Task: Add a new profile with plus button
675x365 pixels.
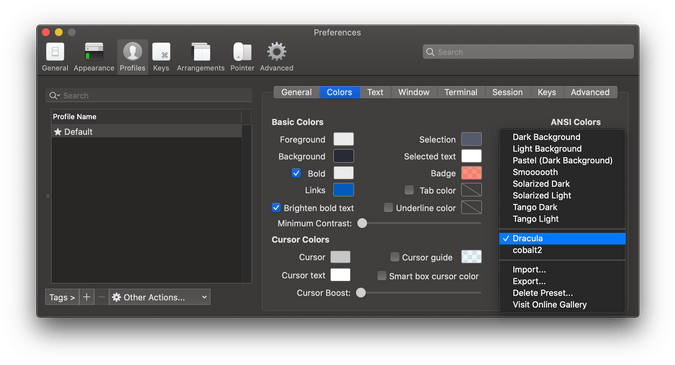Action: (87, 297)
